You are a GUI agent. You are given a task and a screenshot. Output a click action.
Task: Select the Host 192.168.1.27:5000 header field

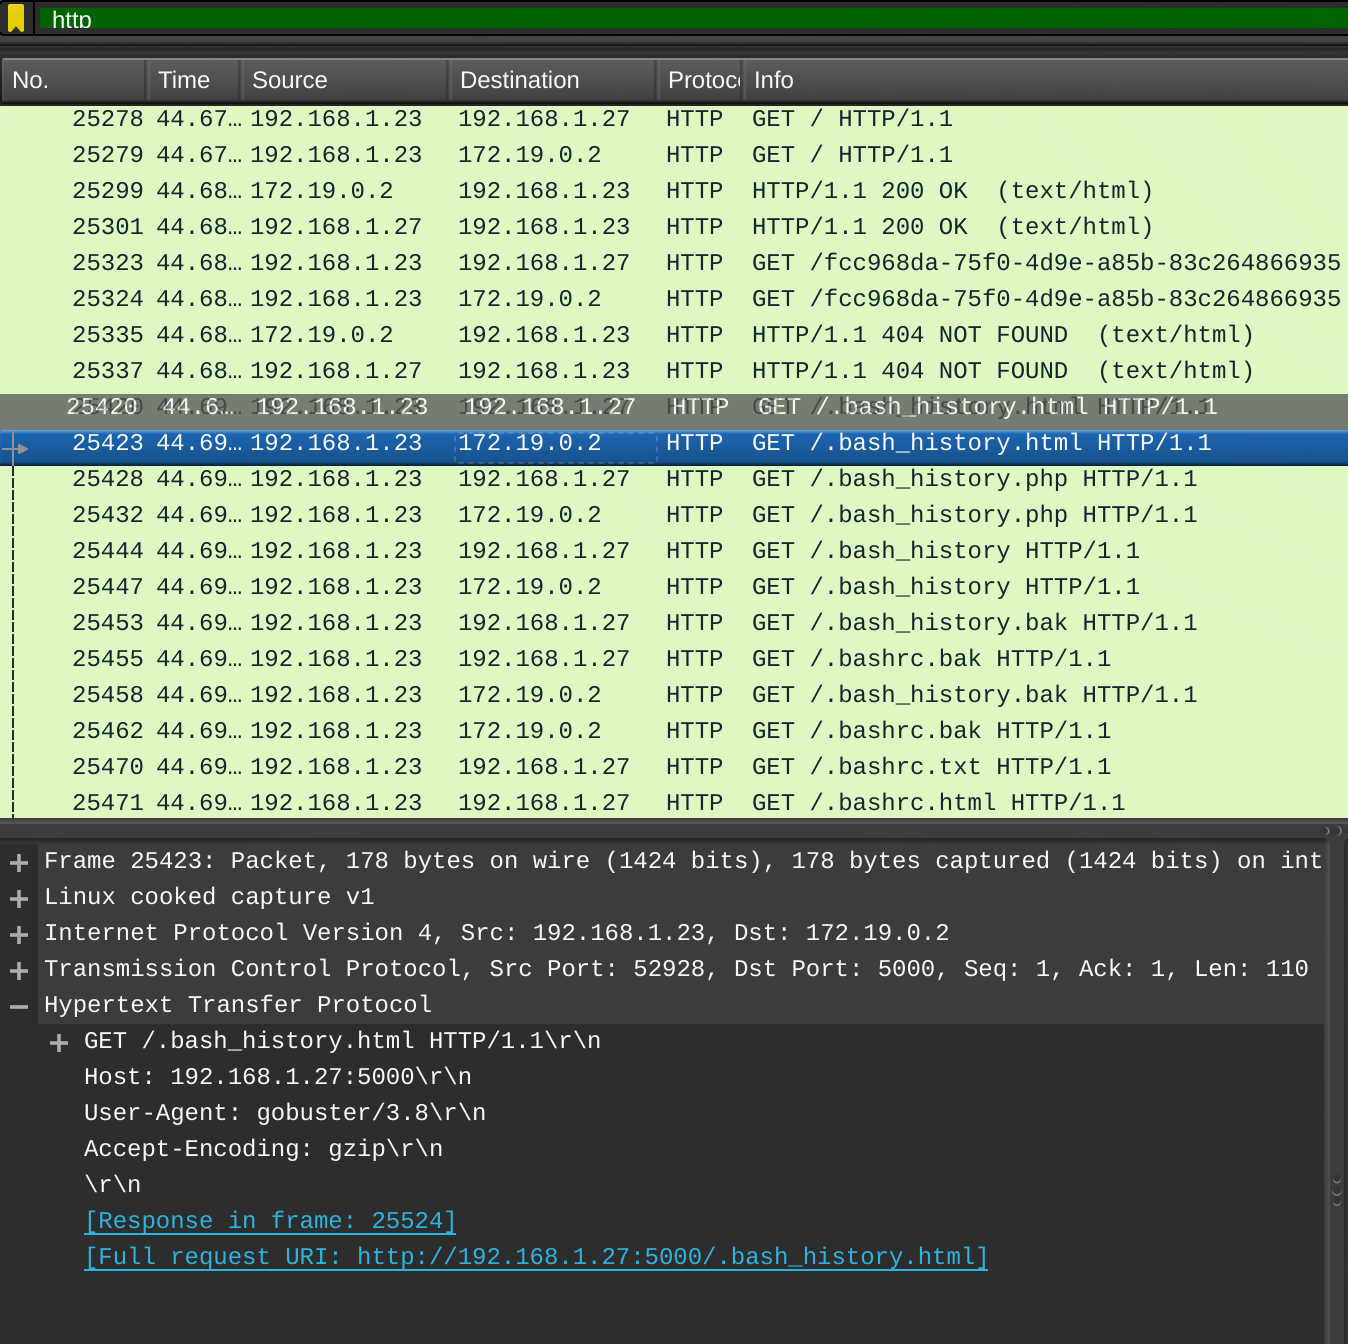click(278, 1077)
